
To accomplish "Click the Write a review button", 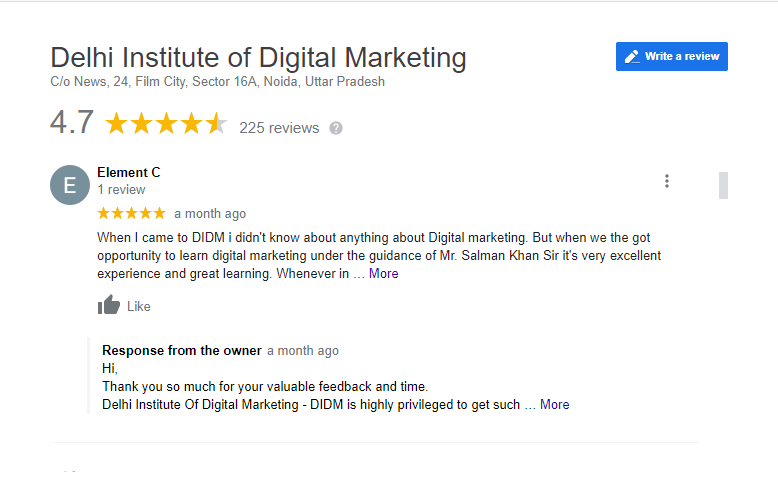I will coord(671,57).
